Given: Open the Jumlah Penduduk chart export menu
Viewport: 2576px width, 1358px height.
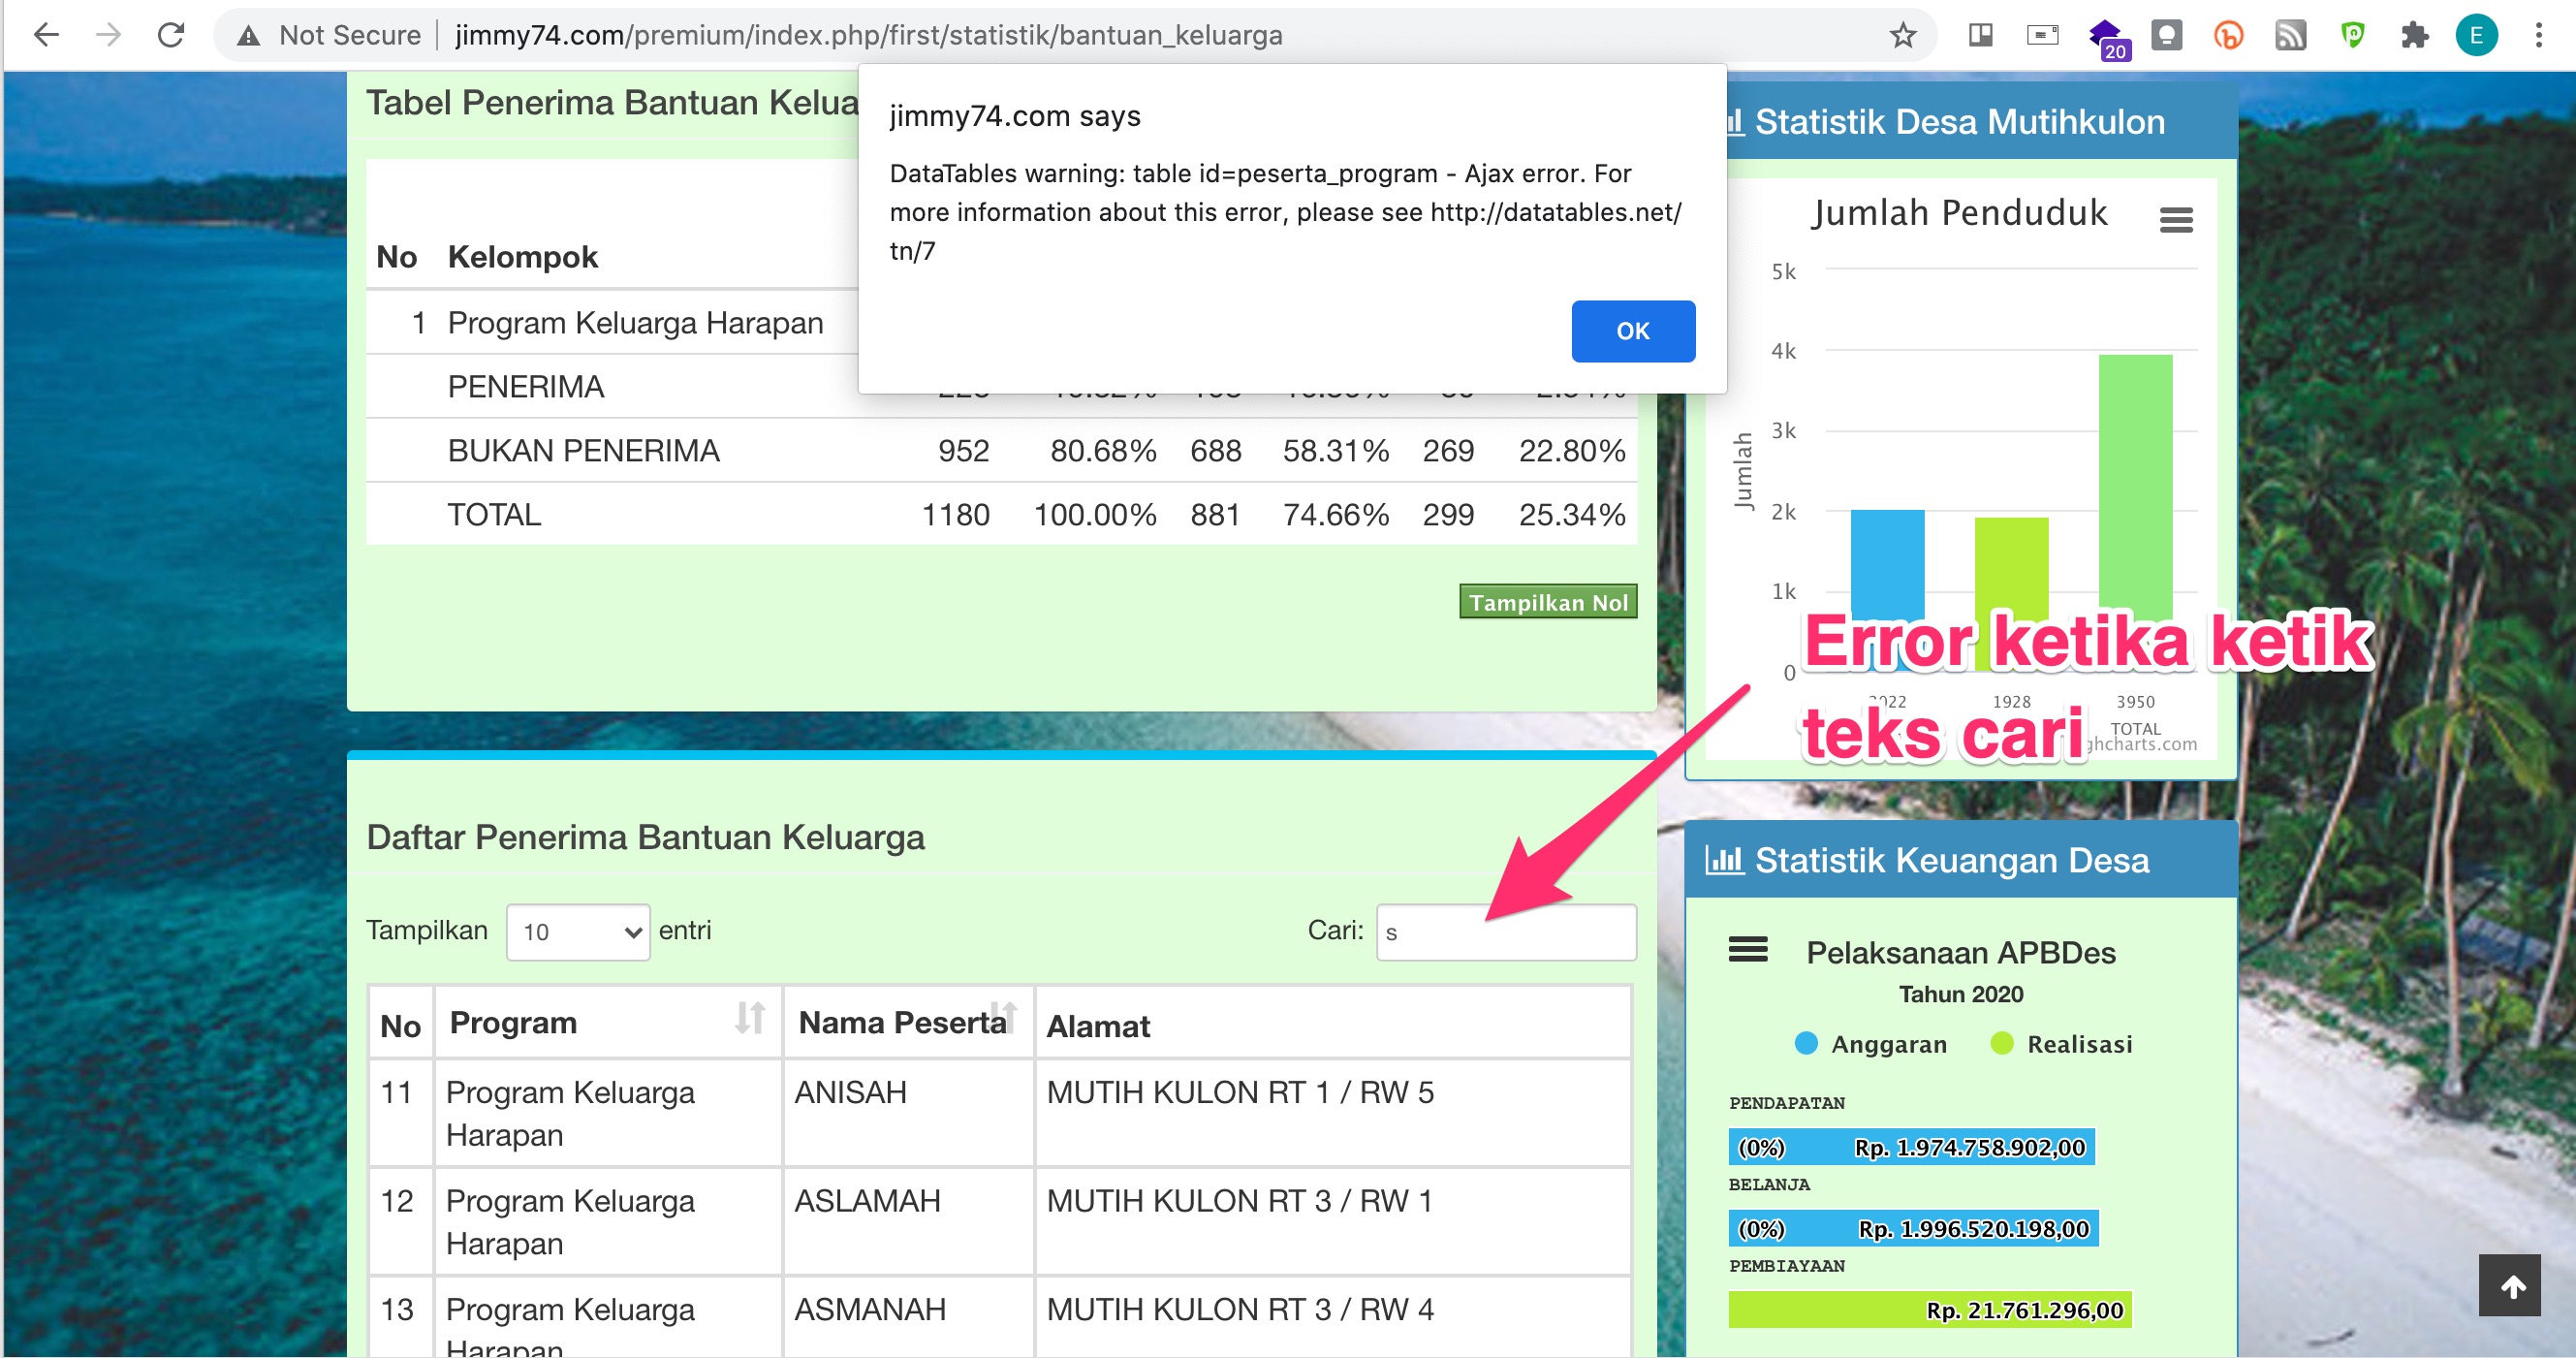Looking at the screenshot, I should pyautogui.click(x=2176, y=219).
